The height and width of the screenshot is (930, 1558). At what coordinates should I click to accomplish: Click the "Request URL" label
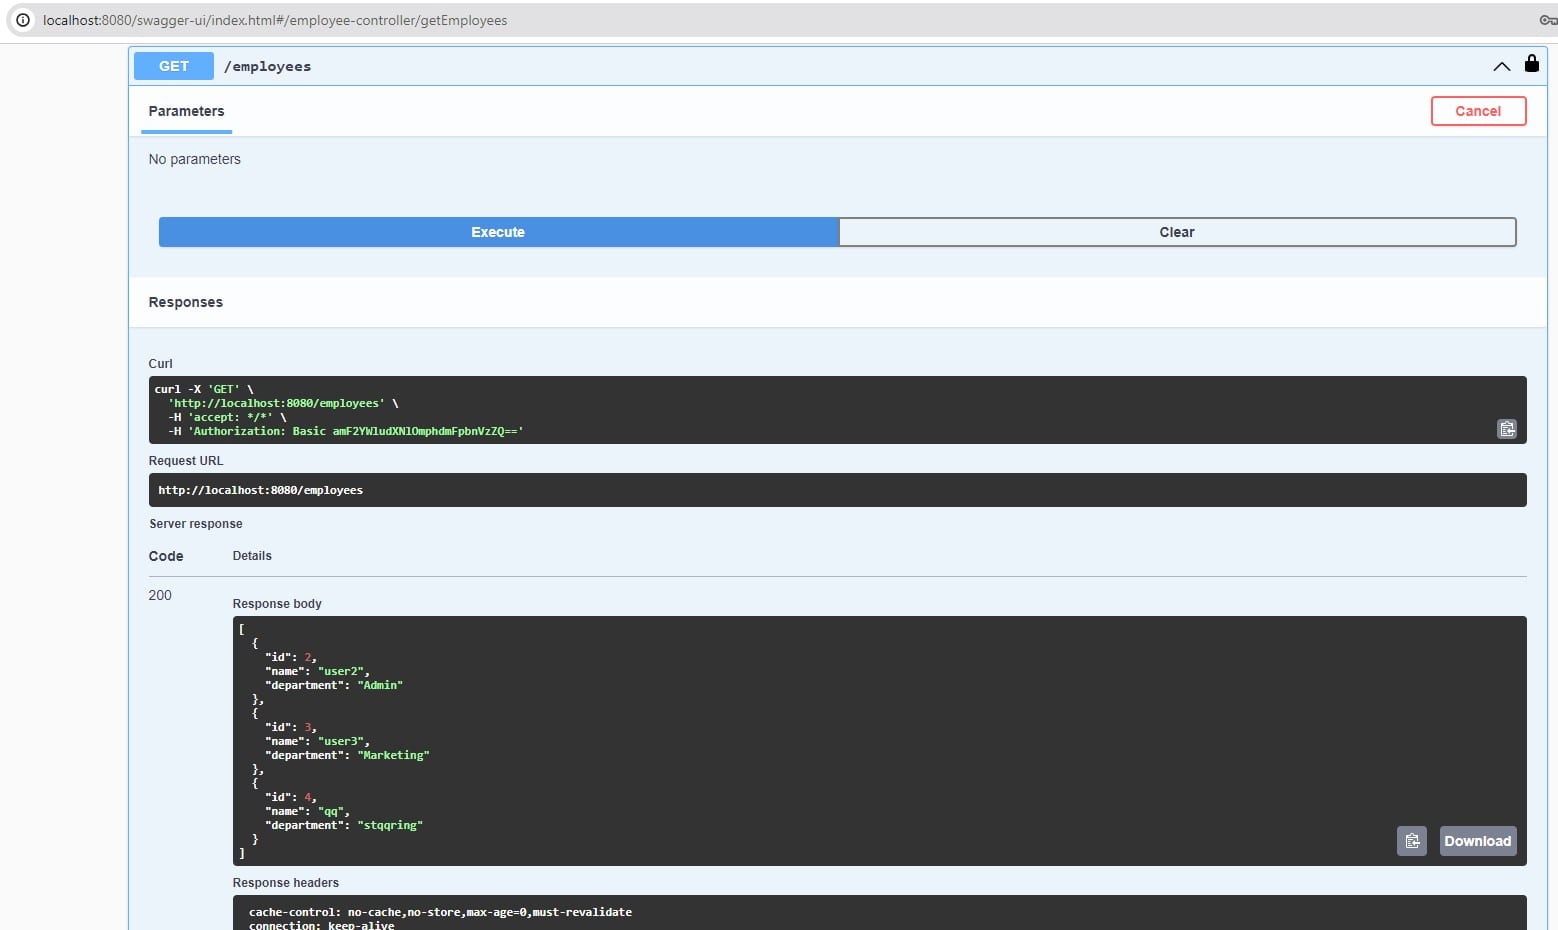(x=186, y=461)
